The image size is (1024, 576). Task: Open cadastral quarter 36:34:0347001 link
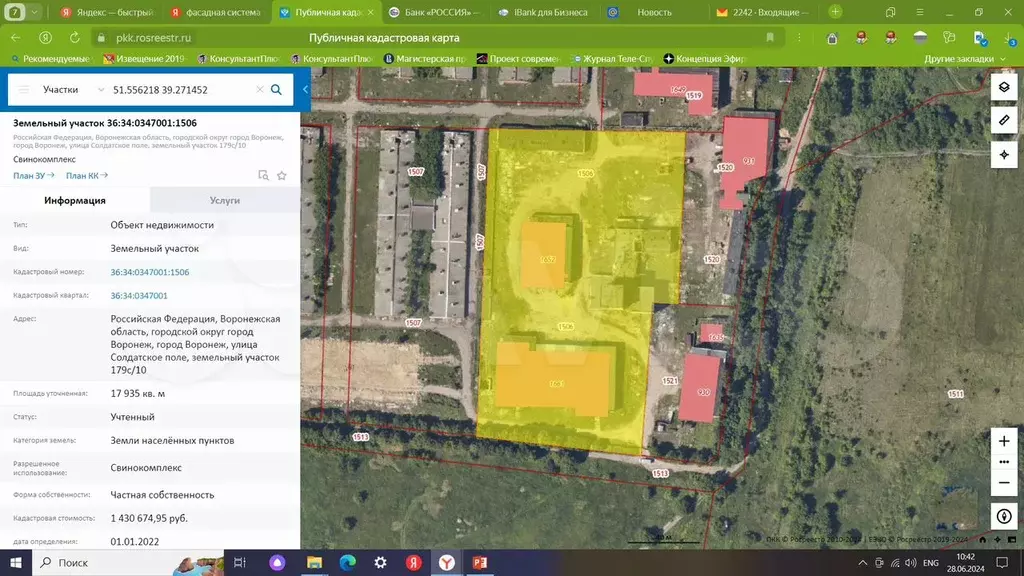click(138, 296)
